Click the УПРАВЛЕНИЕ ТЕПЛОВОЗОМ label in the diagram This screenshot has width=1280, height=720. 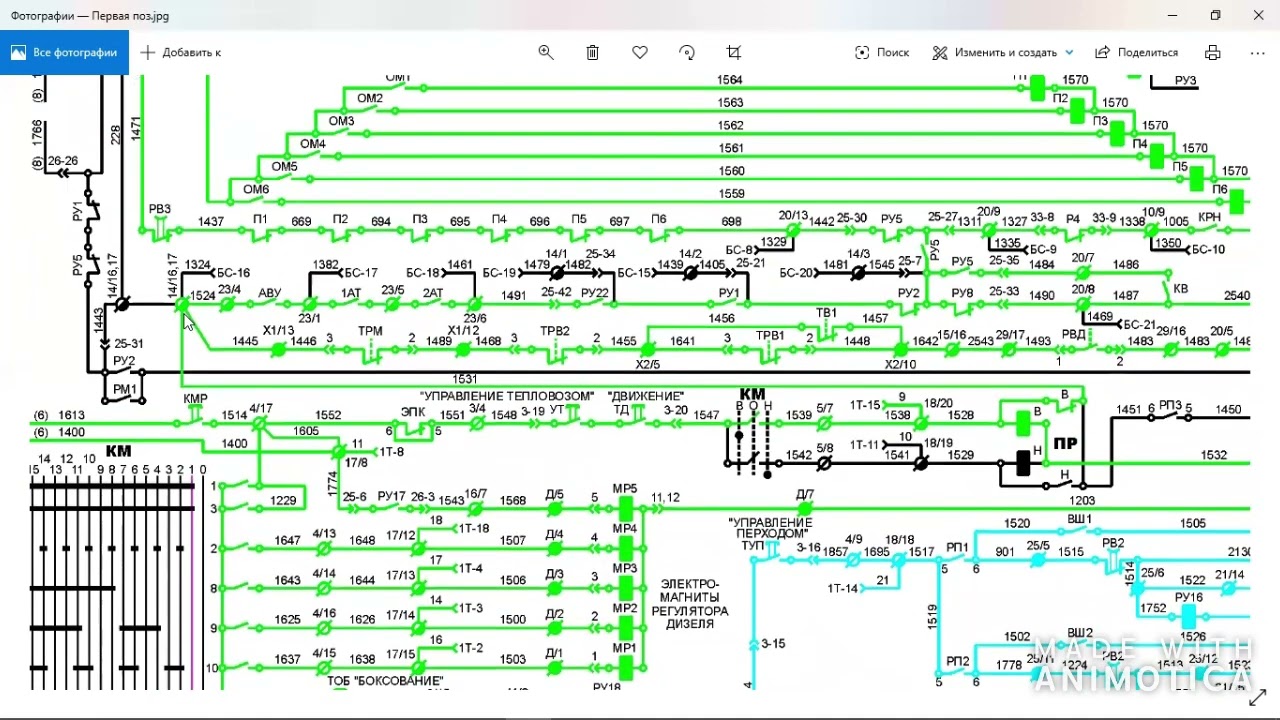click(x=507, y=396)
